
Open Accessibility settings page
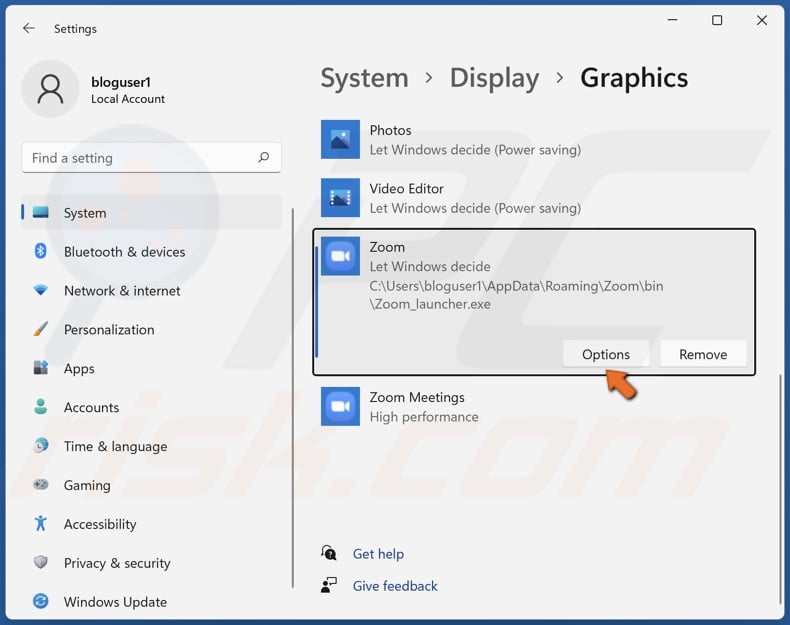coord(152,524)
